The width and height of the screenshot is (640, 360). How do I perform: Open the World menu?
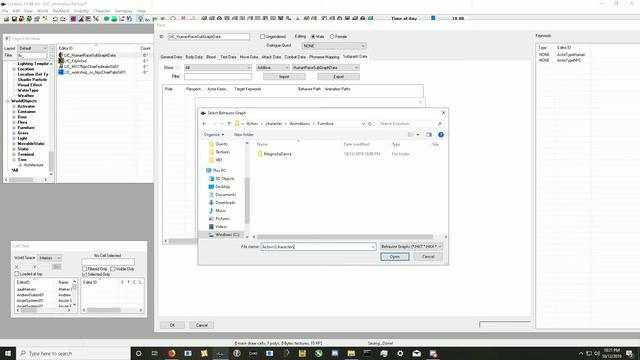coord(42,11)
